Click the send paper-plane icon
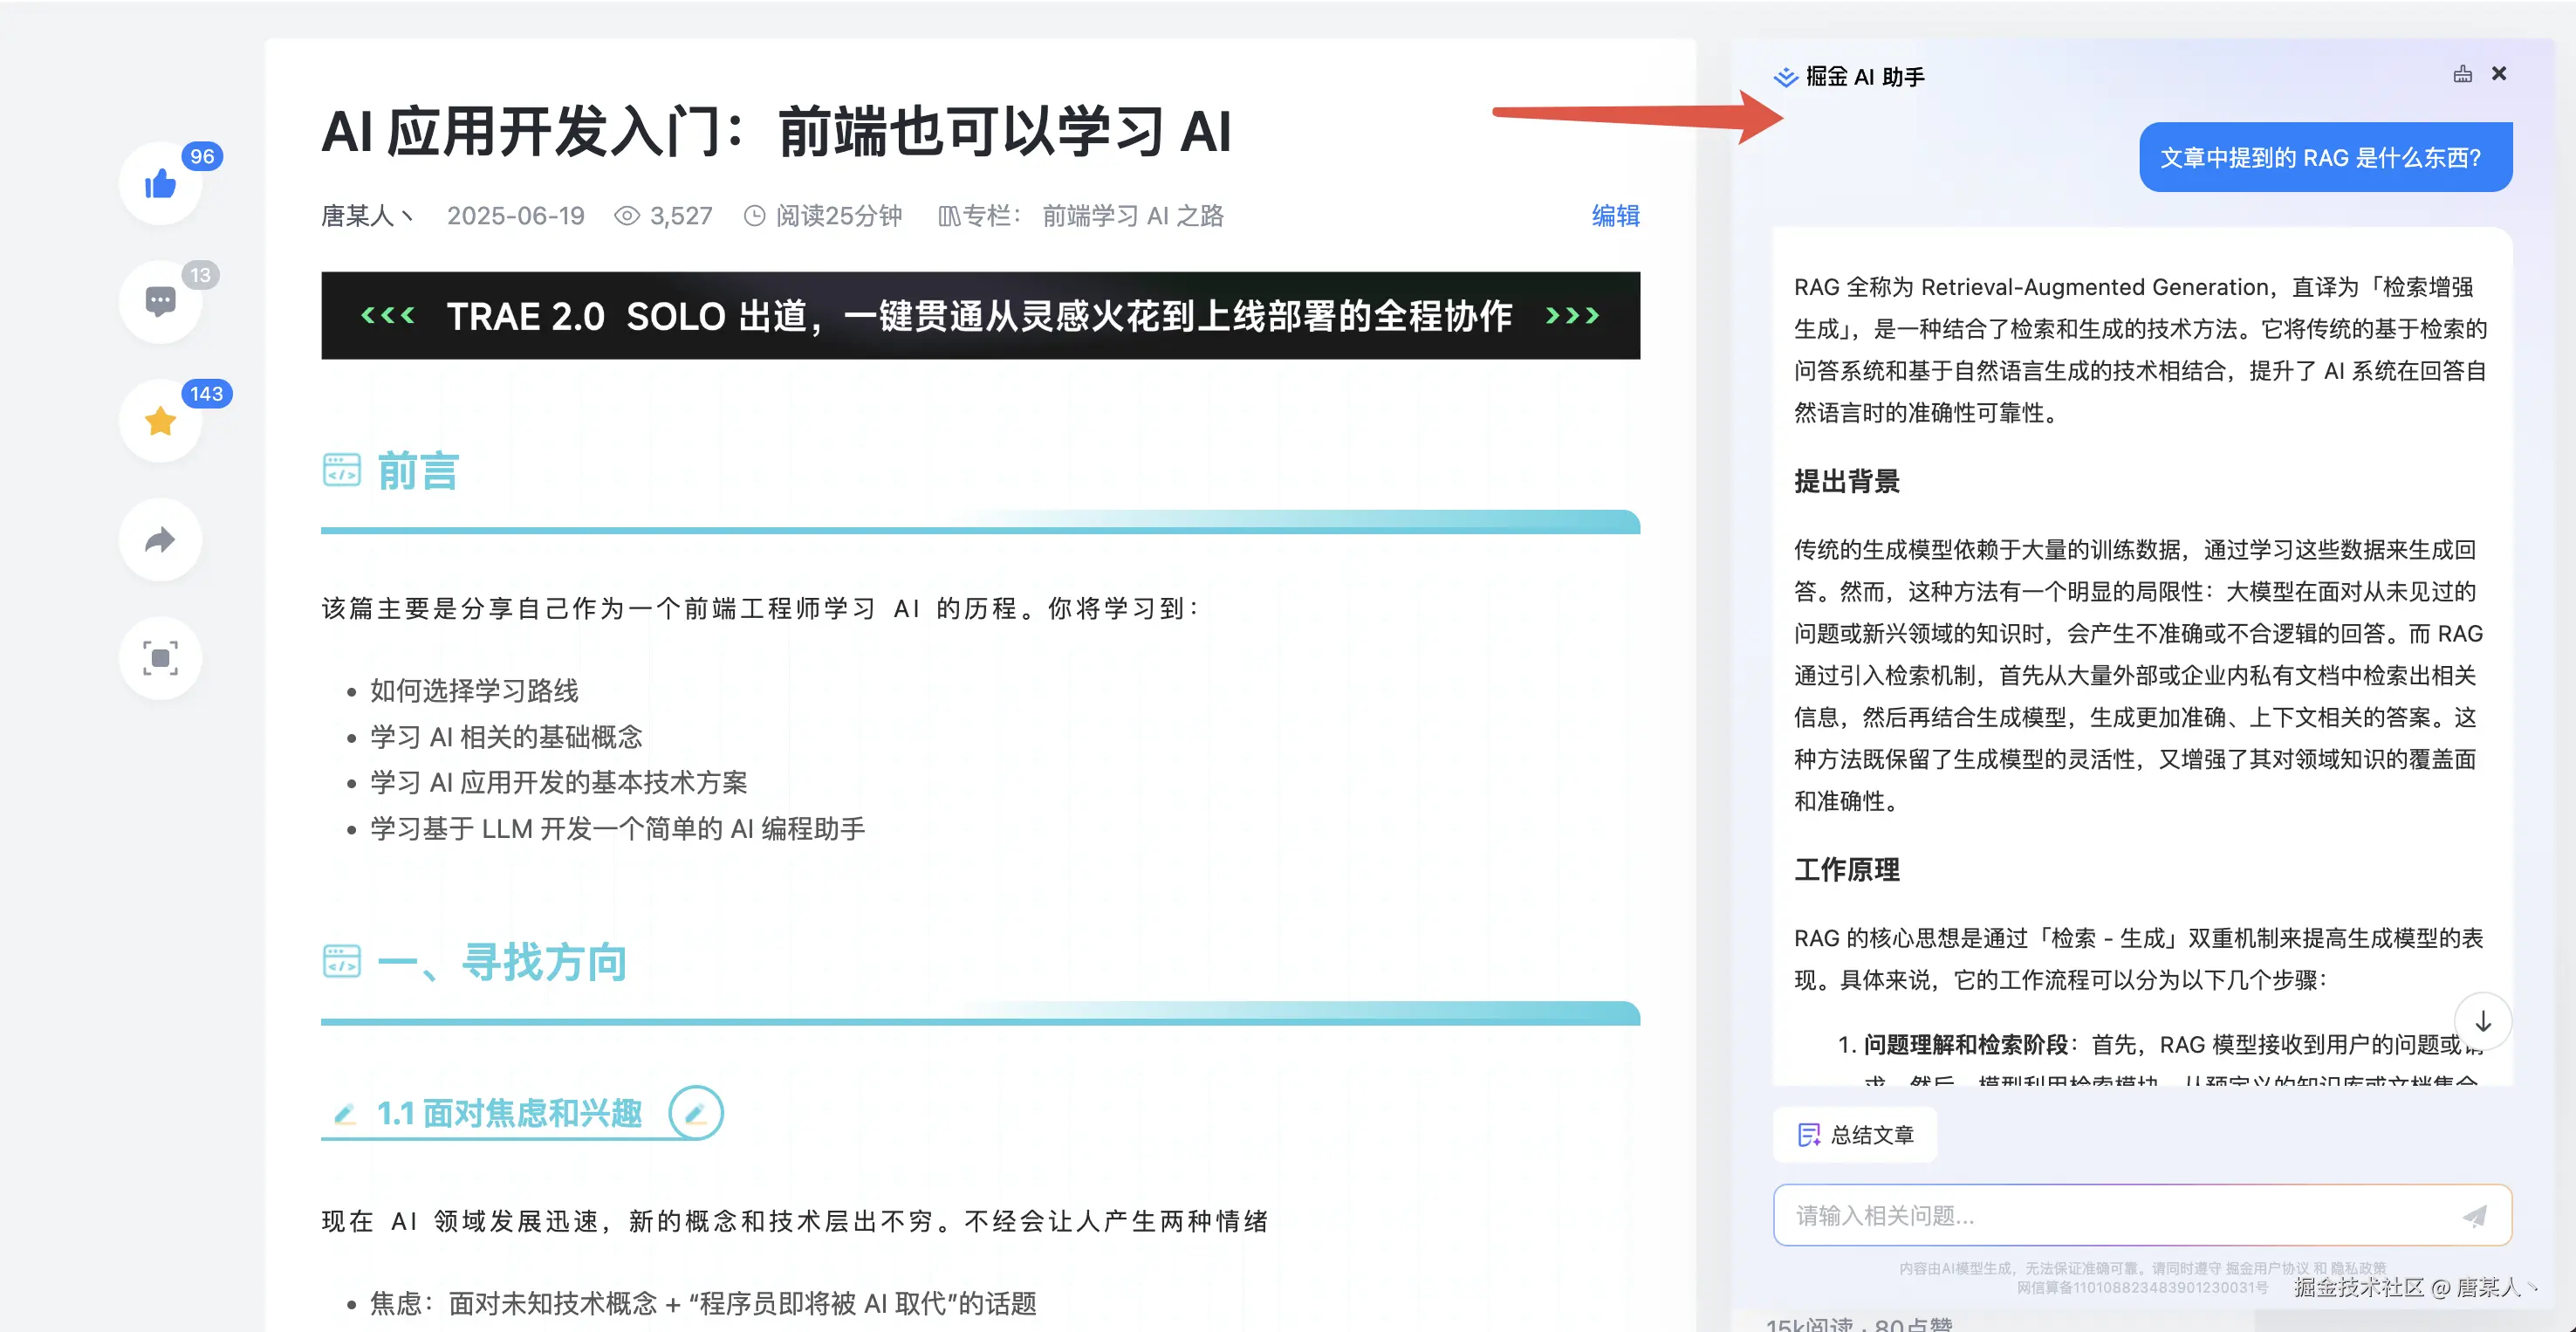The width and height of the screenshot is (2576, 1332). click(x=2475, y=1216)
